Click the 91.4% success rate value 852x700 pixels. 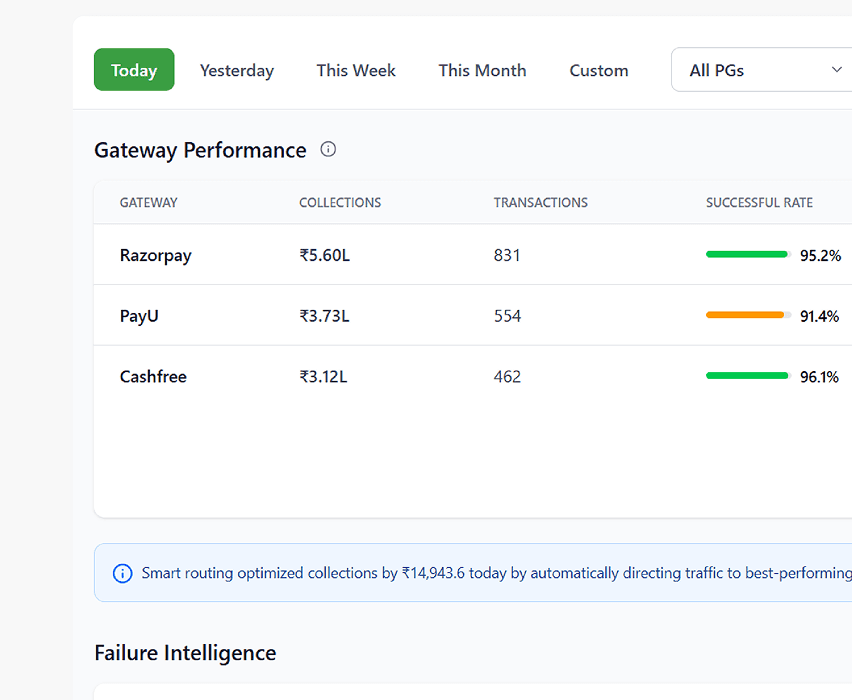[x=819, y=316]
